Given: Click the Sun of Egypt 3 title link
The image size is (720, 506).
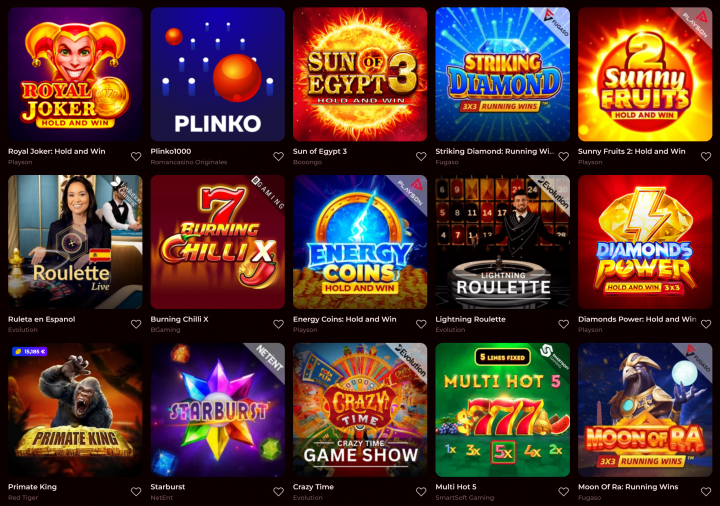Looking at the screenshot, I should pos(320,152).
